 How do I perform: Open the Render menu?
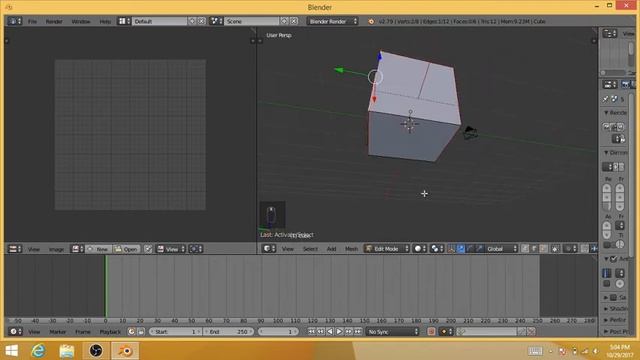(x=54, y=21)
